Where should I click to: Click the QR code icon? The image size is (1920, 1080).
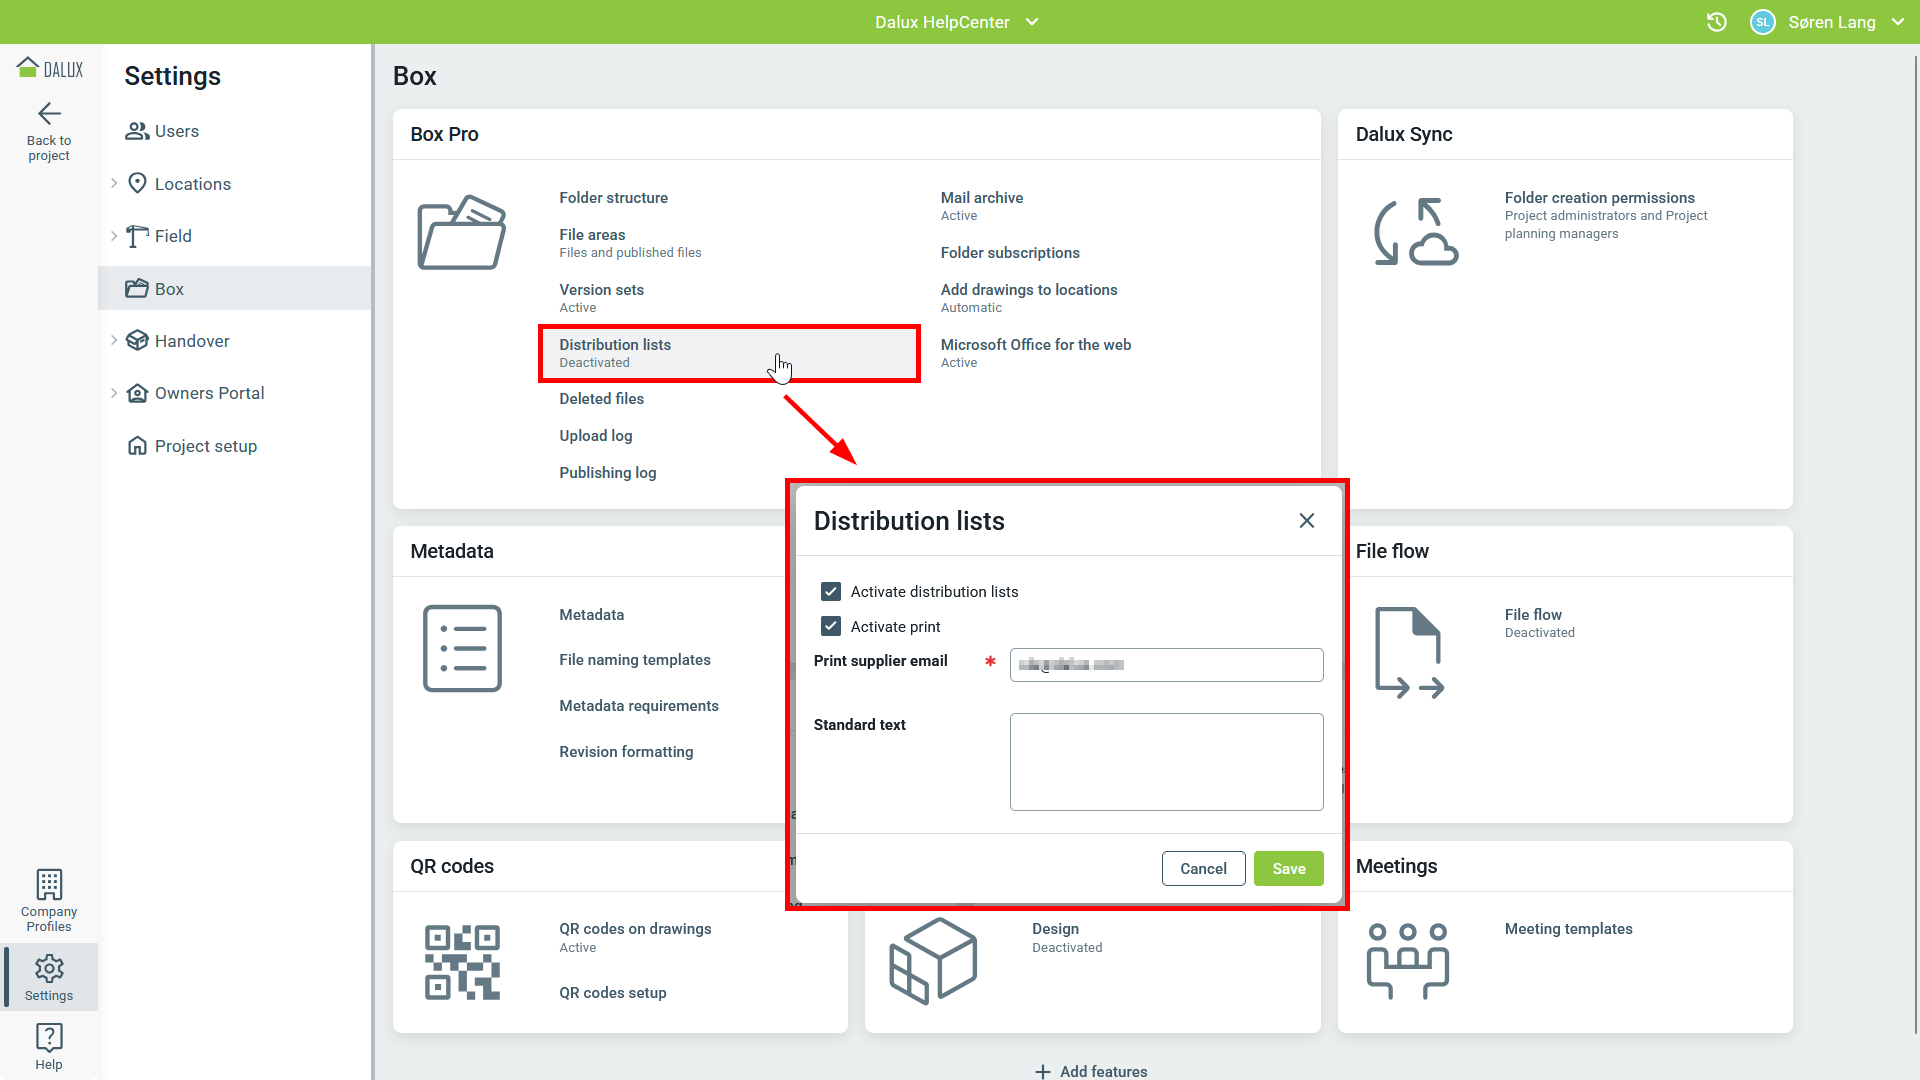[461, 961]
